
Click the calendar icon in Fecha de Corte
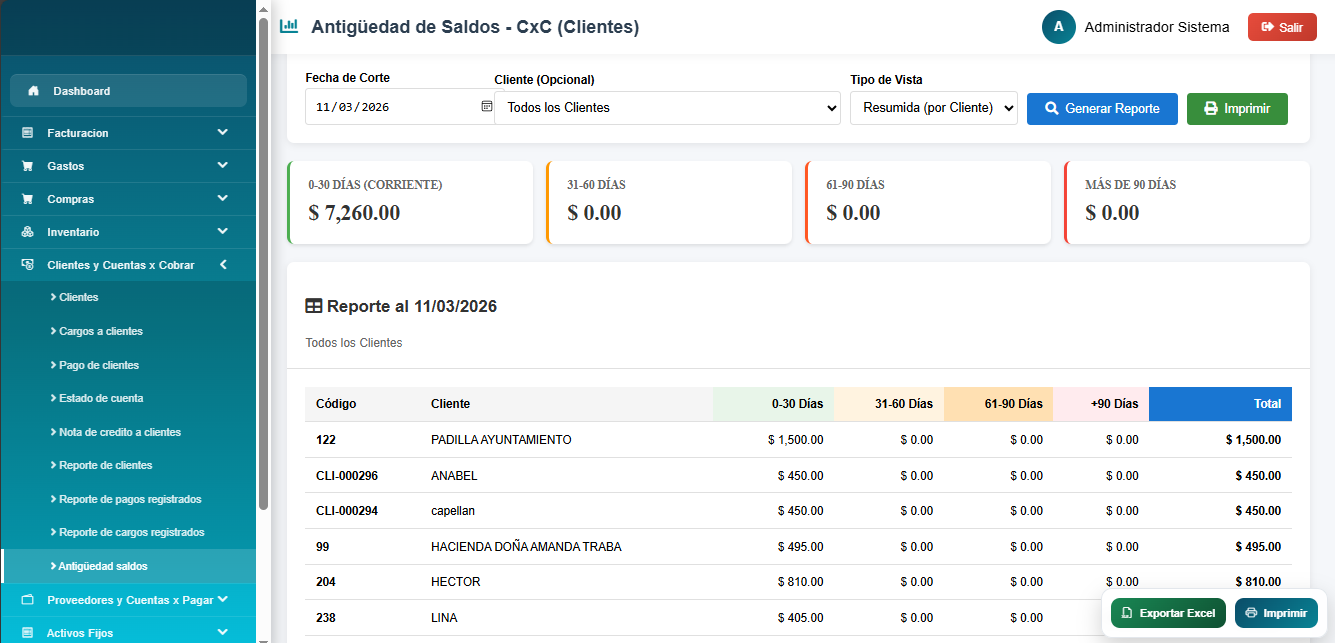pos(487,106)
